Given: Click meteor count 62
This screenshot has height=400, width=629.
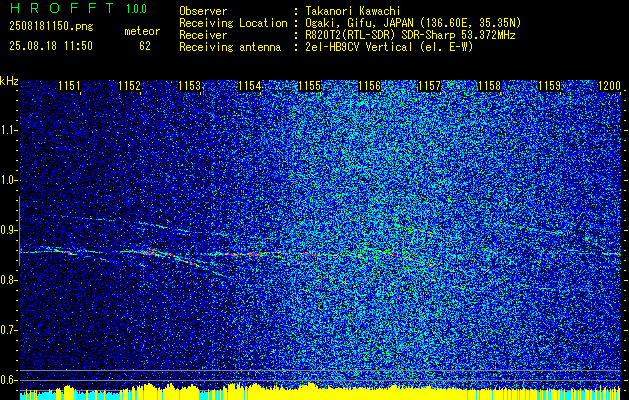Looking at the screenshot, I should (x=145, y=46).
